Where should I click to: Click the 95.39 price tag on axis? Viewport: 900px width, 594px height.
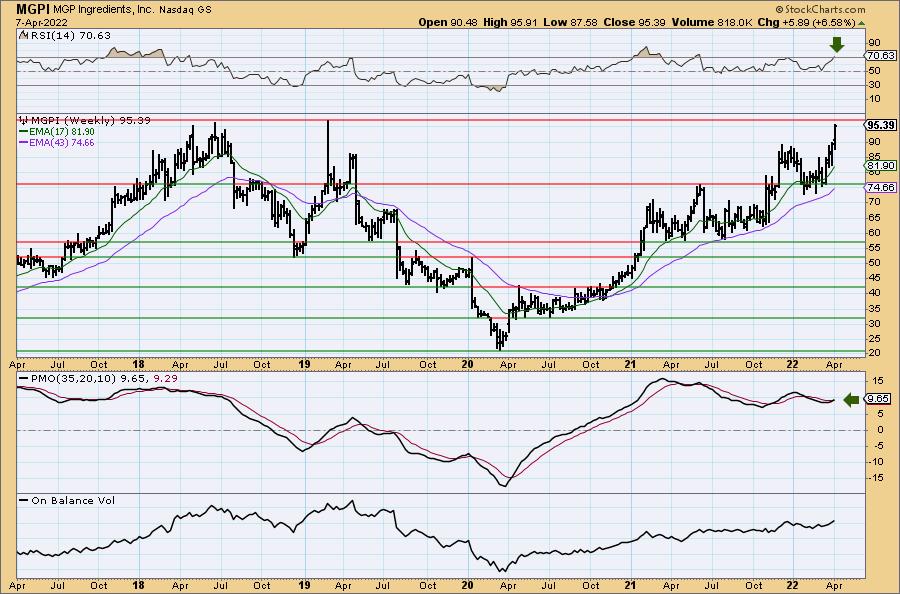point(881,125)
